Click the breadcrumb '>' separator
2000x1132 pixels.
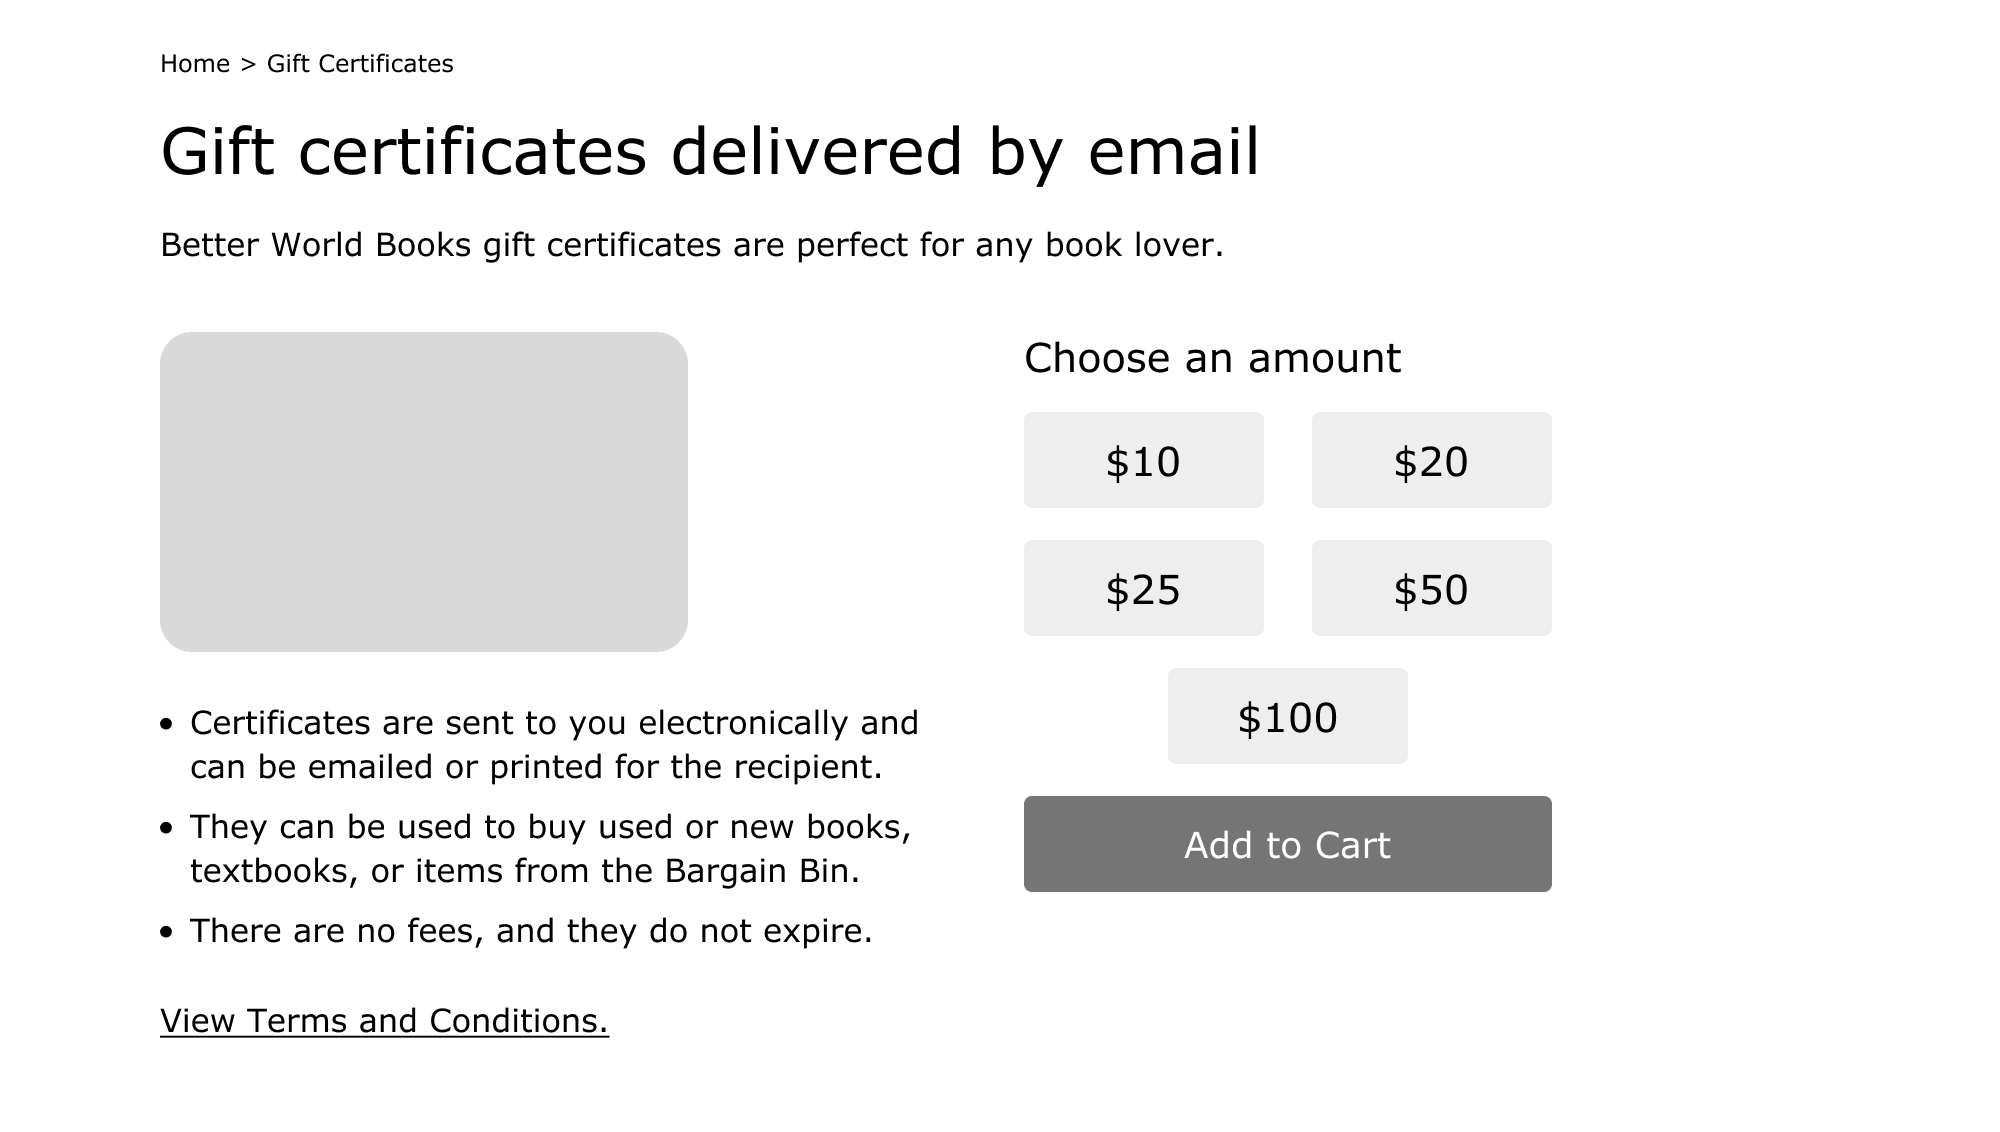248,64
